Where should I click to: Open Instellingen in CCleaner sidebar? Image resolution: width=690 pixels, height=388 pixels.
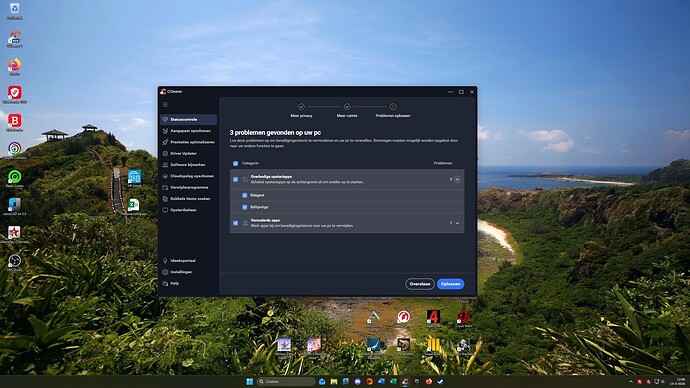pyautogui.click(x=188, y=272)
